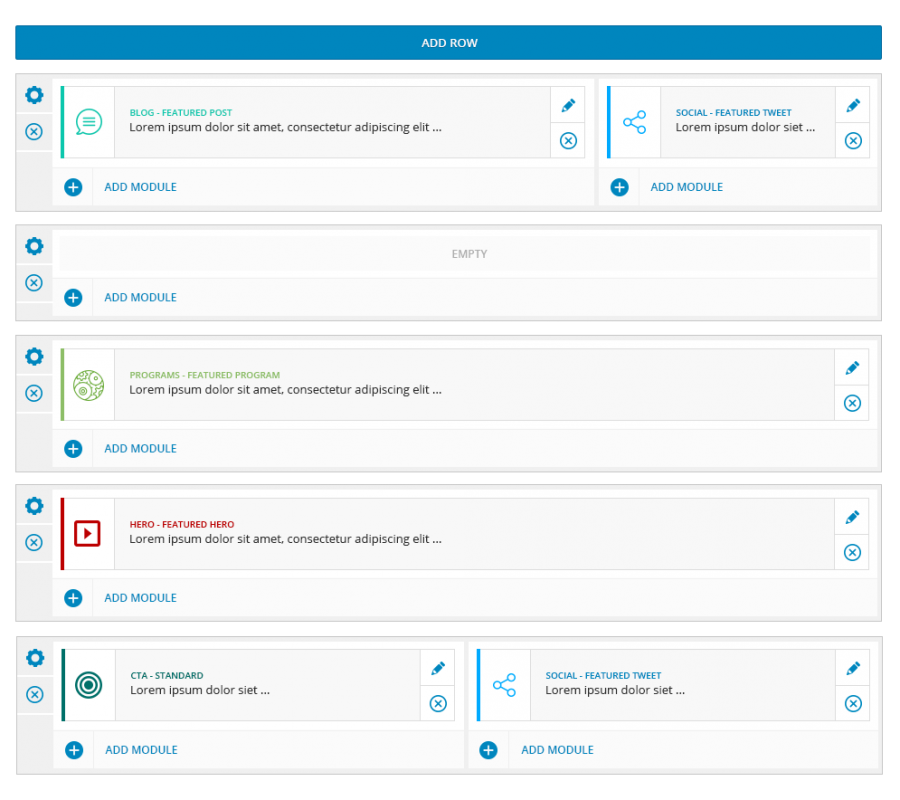
Task: Select top SOCIAL - FEATURED TWEET title text
Action: [x=733, y=112]
